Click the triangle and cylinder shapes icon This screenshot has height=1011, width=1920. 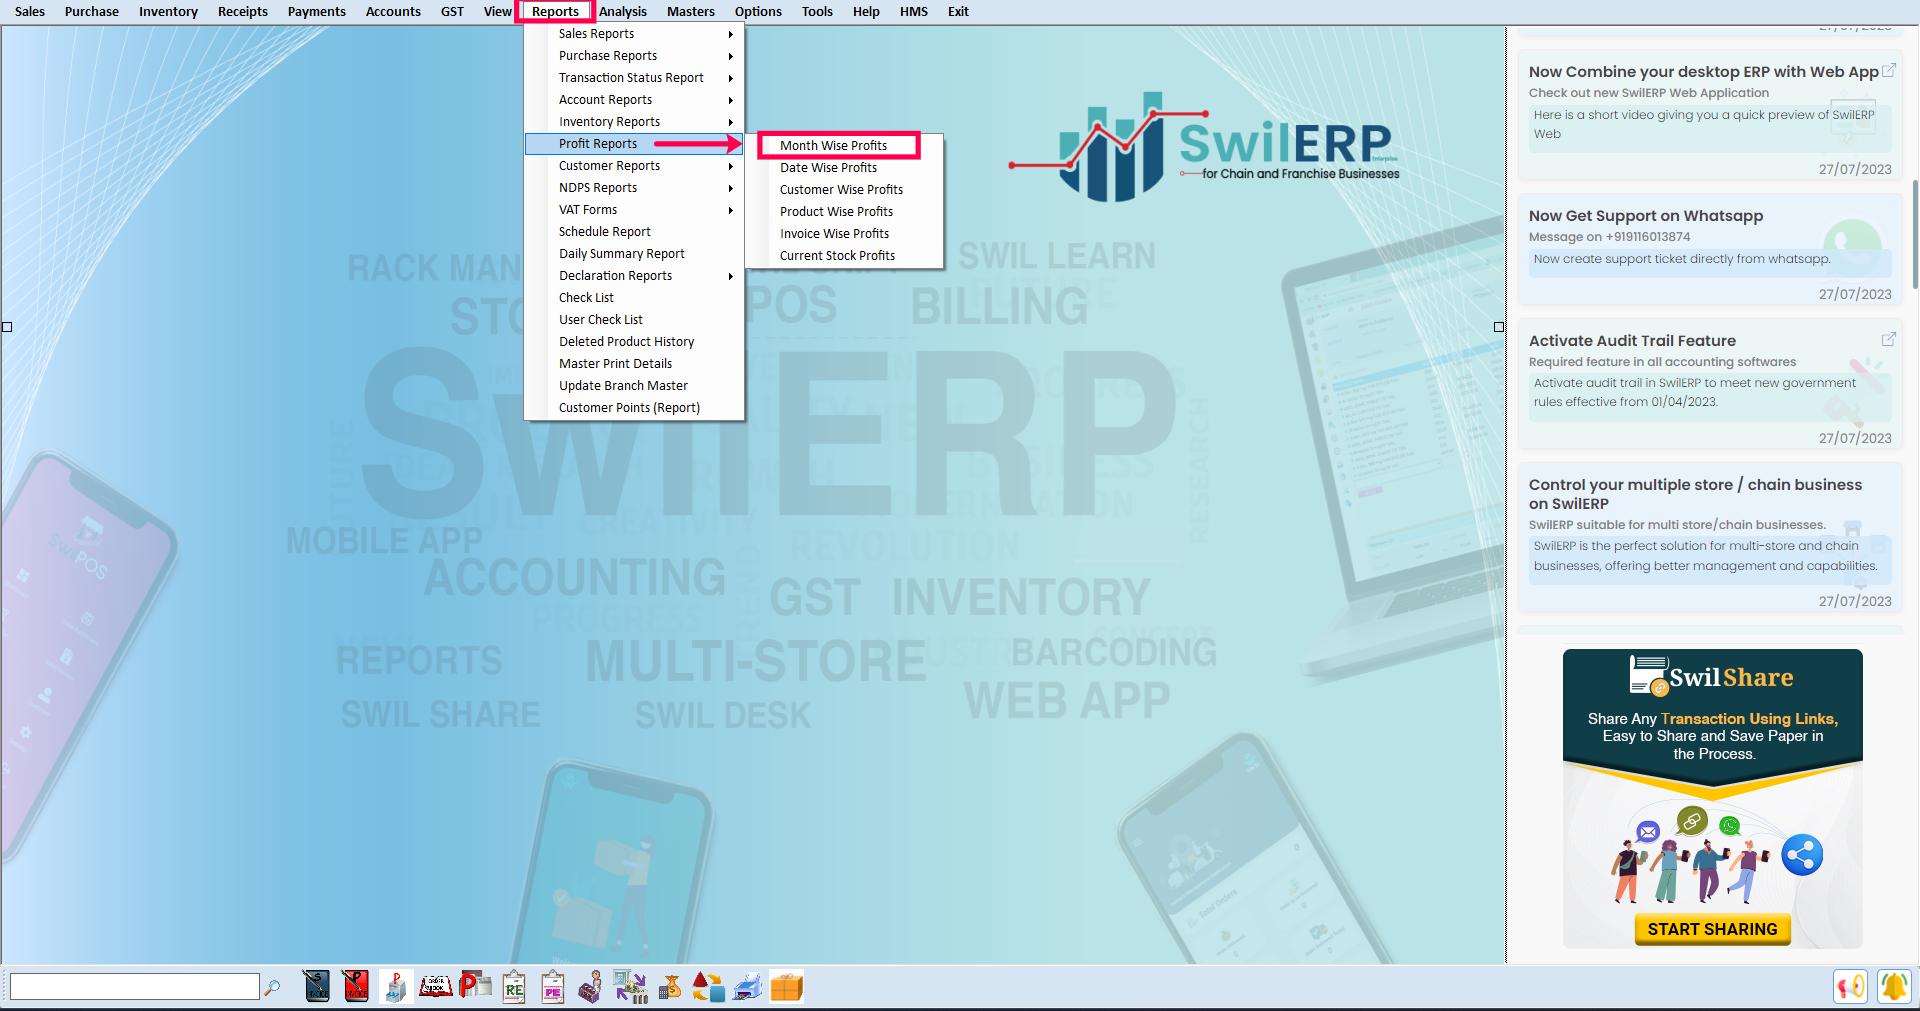[x=709, y=986]
